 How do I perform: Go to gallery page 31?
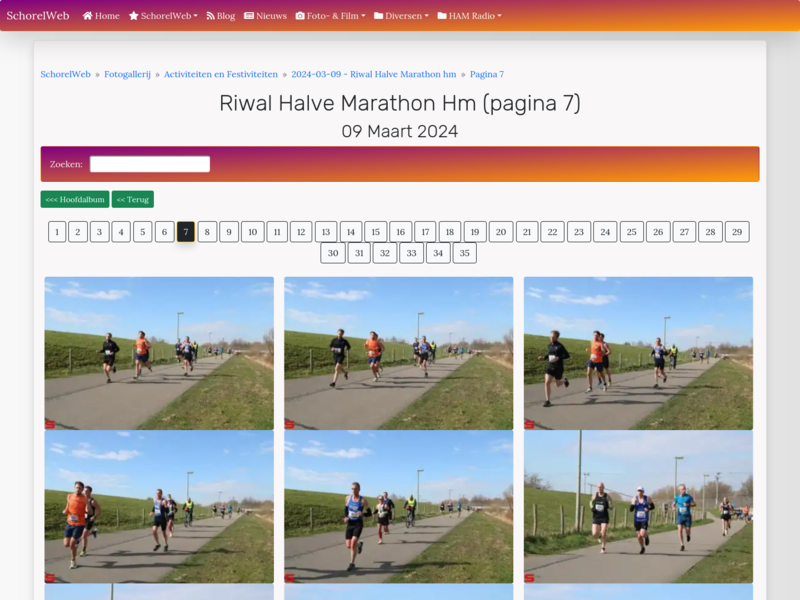click(359, 253)
